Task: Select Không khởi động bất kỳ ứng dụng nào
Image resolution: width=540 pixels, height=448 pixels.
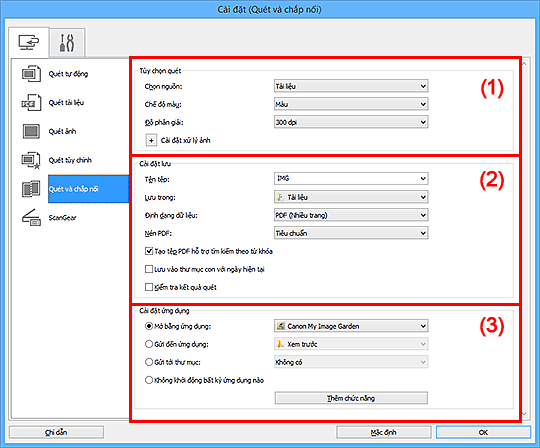Action: (x=149, y=380)
